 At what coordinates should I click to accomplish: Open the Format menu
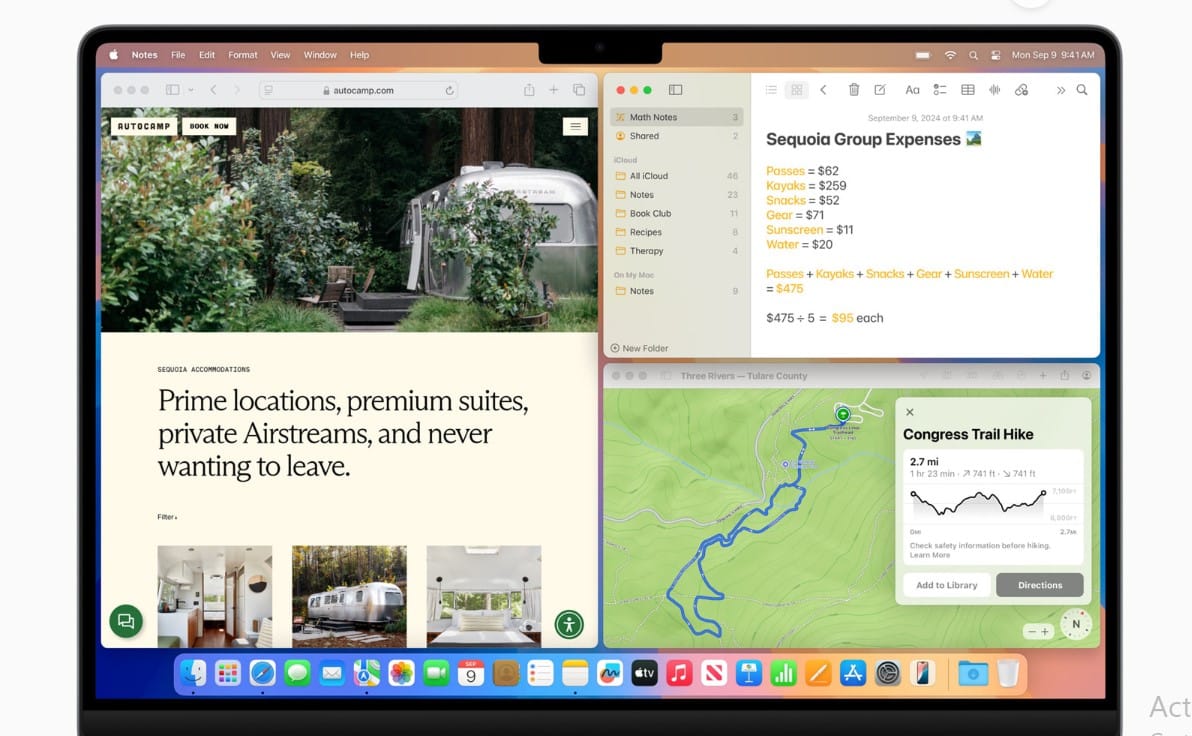pyautogui.click(x=243, y=55)
